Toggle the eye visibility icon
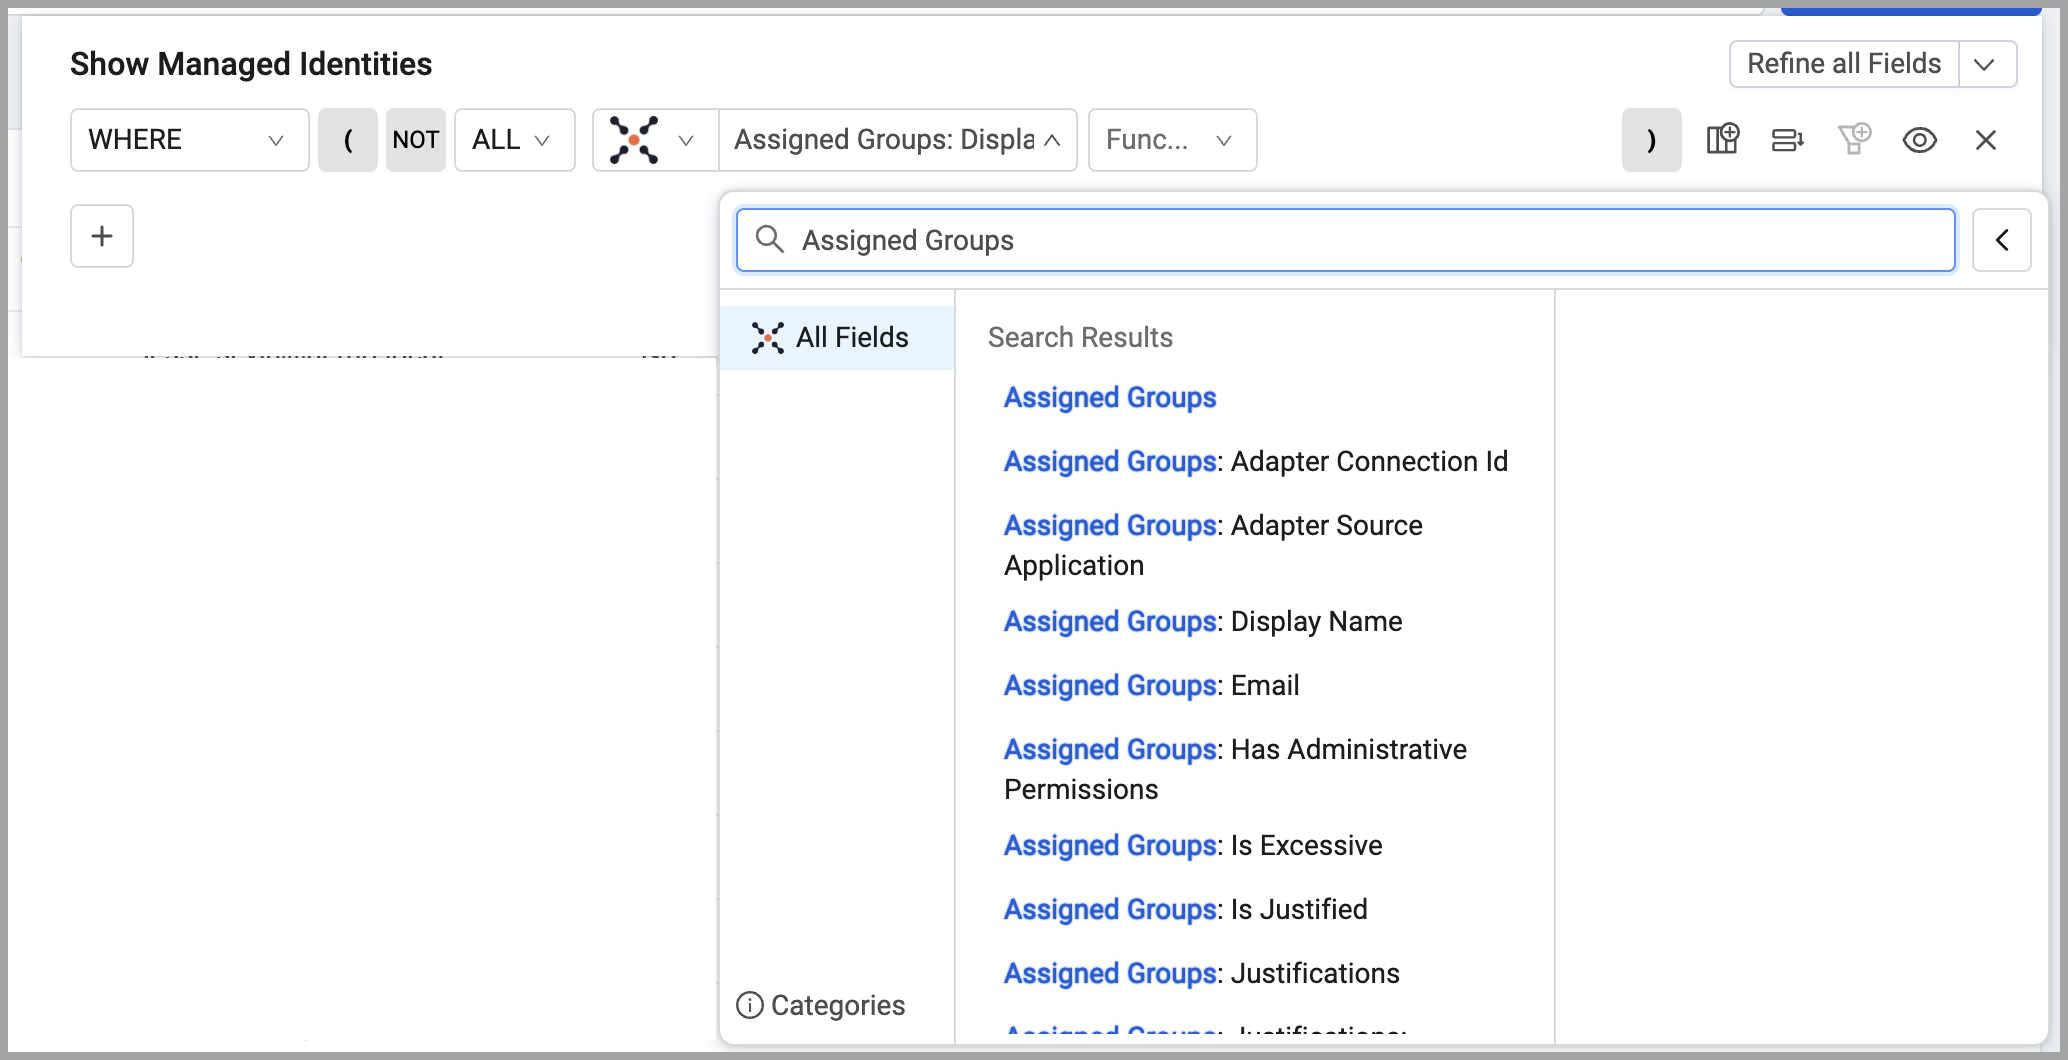Image resolution: width=2068 pixels, height=1060 pixels. (x=1920, y=140)
